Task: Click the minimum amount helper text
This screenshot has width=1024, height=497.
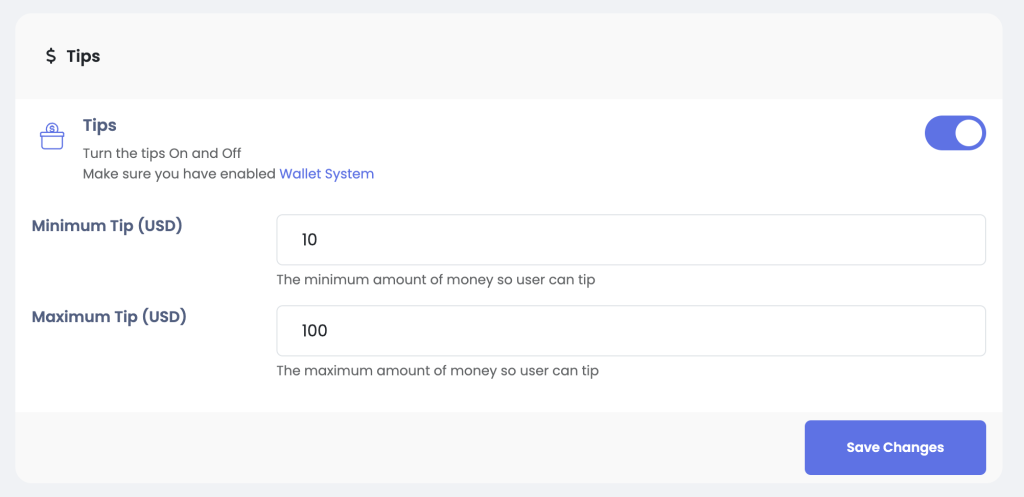Action: click(x=436, y=280)
